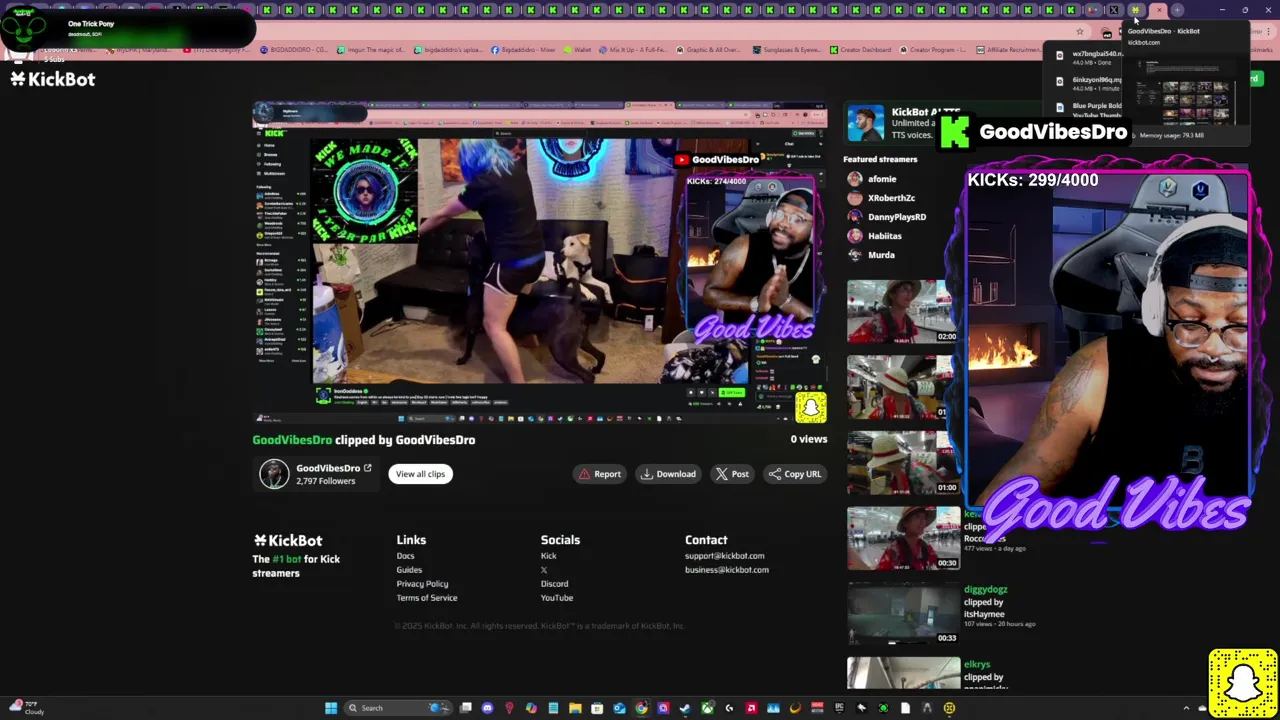Open the 01:00 clip thumbnail
Image resolution: width=1280 pixels, height=720 pixels.
(903, 463)
